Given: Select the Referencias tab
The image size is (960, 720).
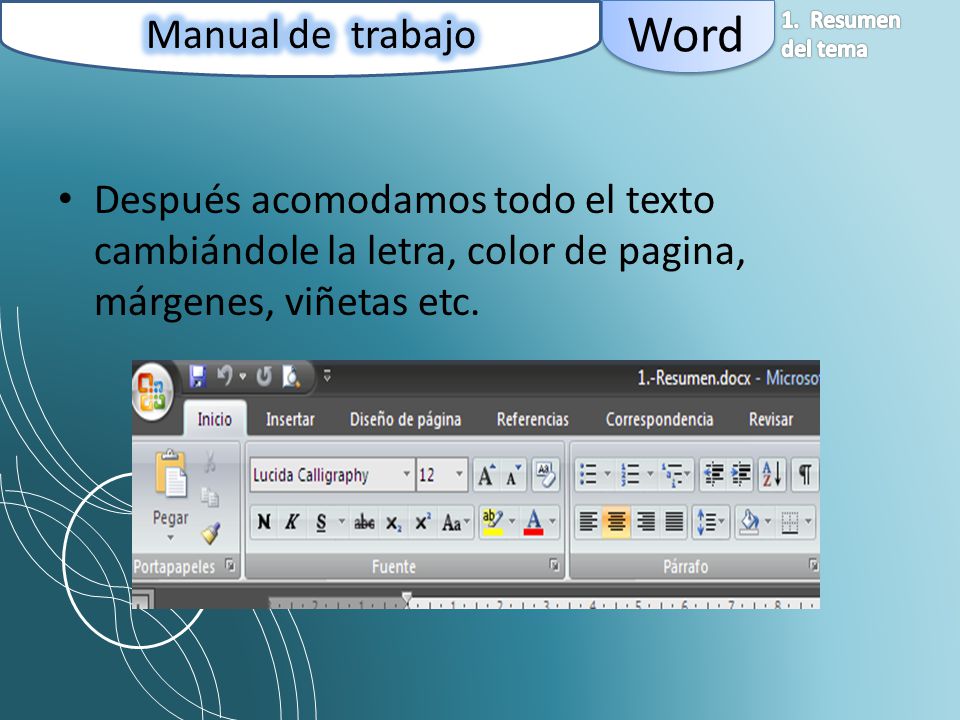Looking at the screenshot, I should click(533, 419).
